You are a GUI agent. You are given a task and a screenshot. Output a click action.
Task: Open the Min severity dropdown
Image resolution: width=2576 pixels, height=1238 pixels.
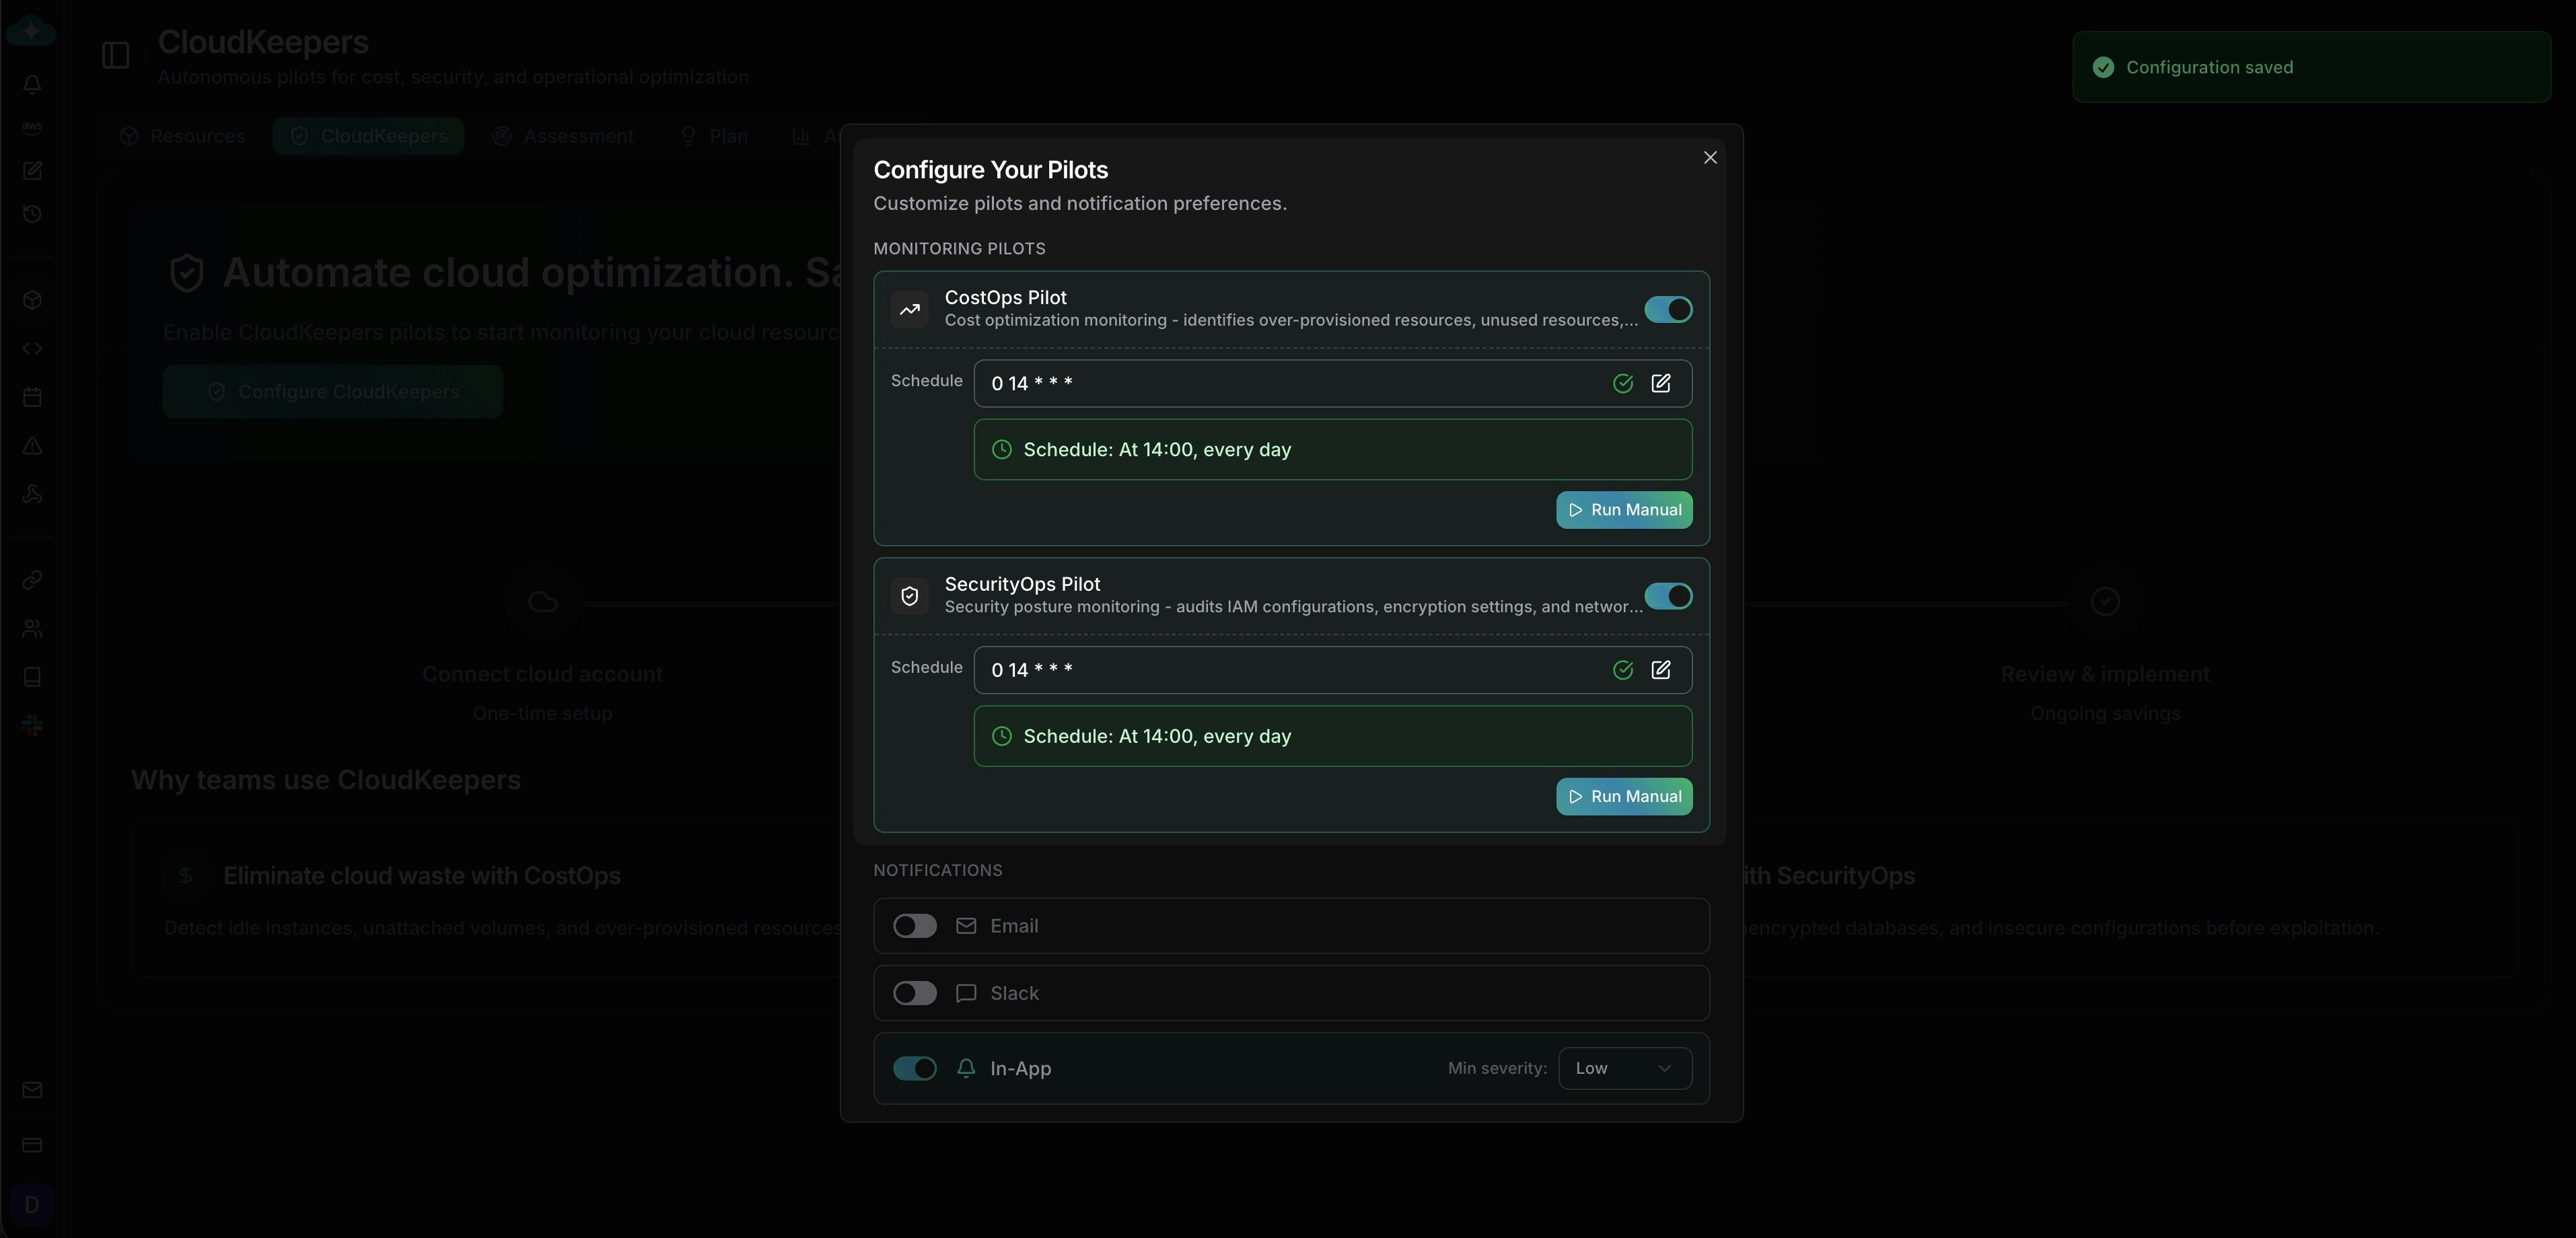coord(1625,1068)
